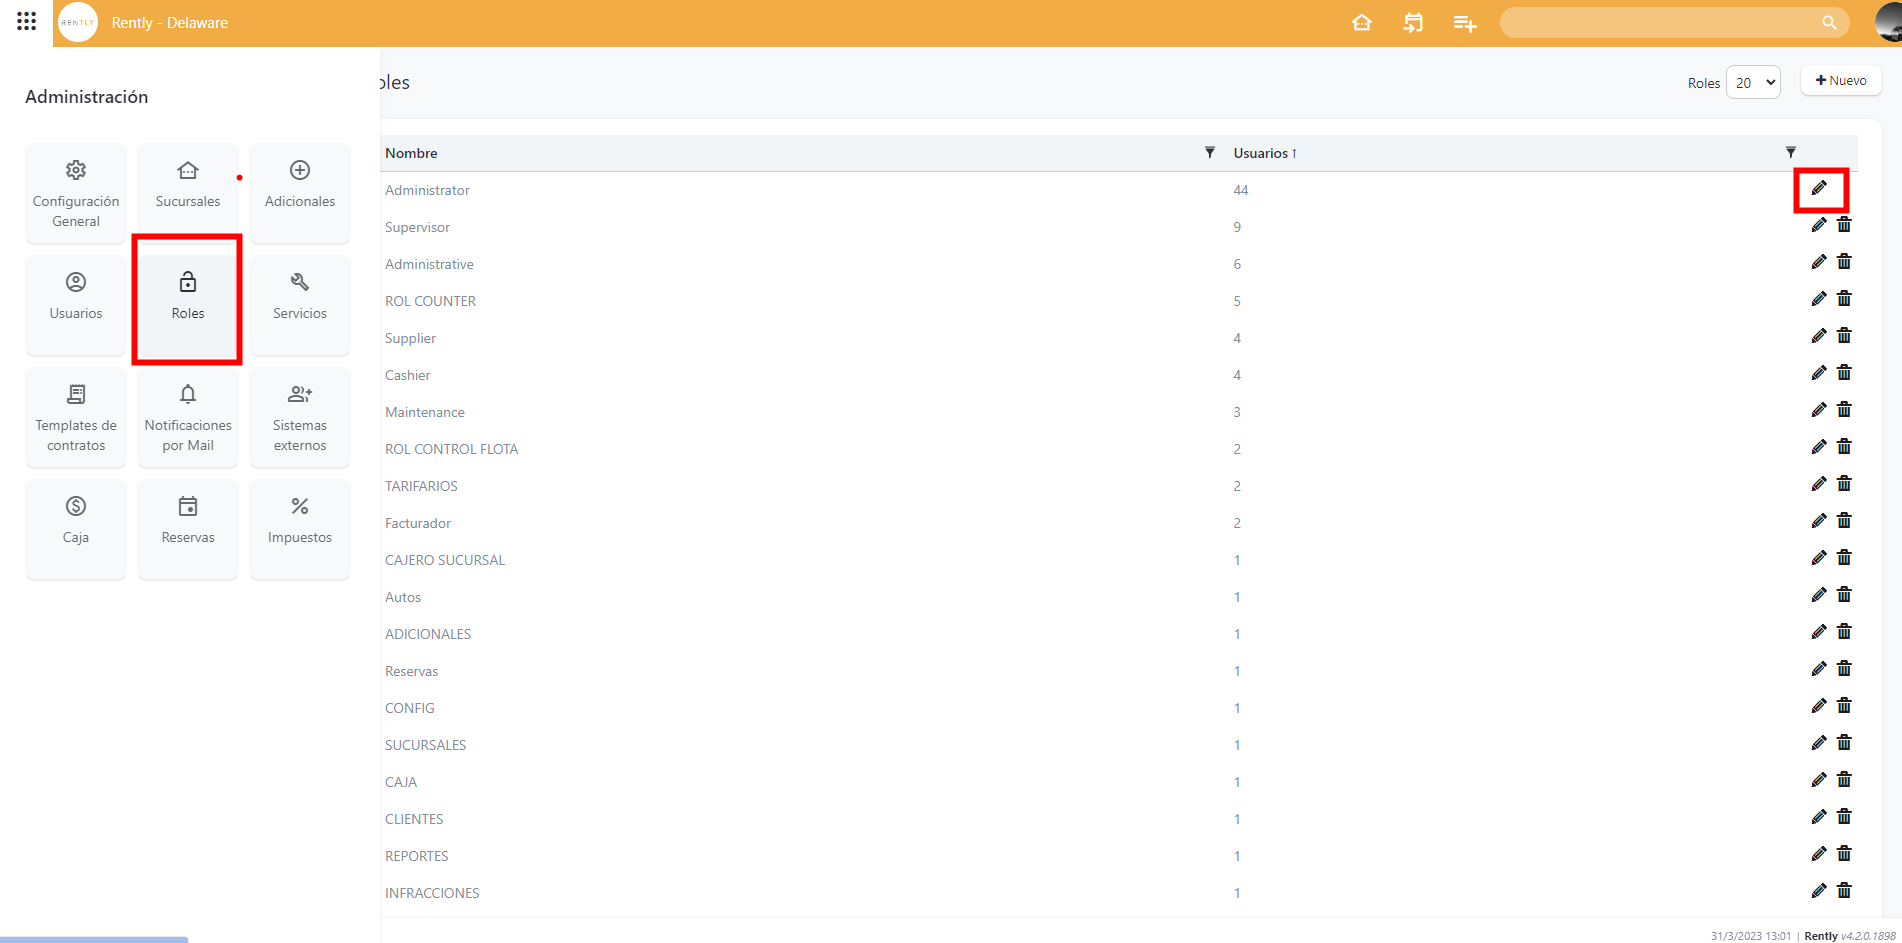
Task: Expand the Roles page size dropdown
Action: [1753, 83]
